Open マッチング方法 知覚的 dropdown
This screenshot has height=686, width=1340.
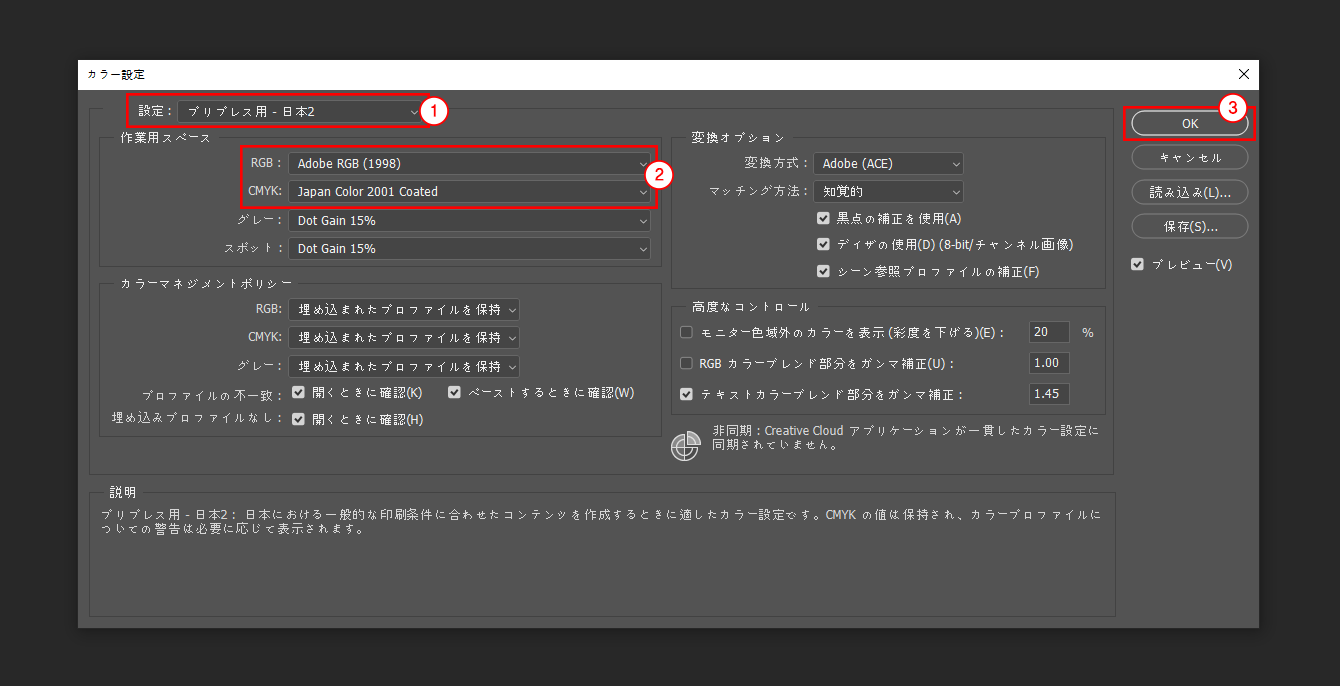point(889,190)
